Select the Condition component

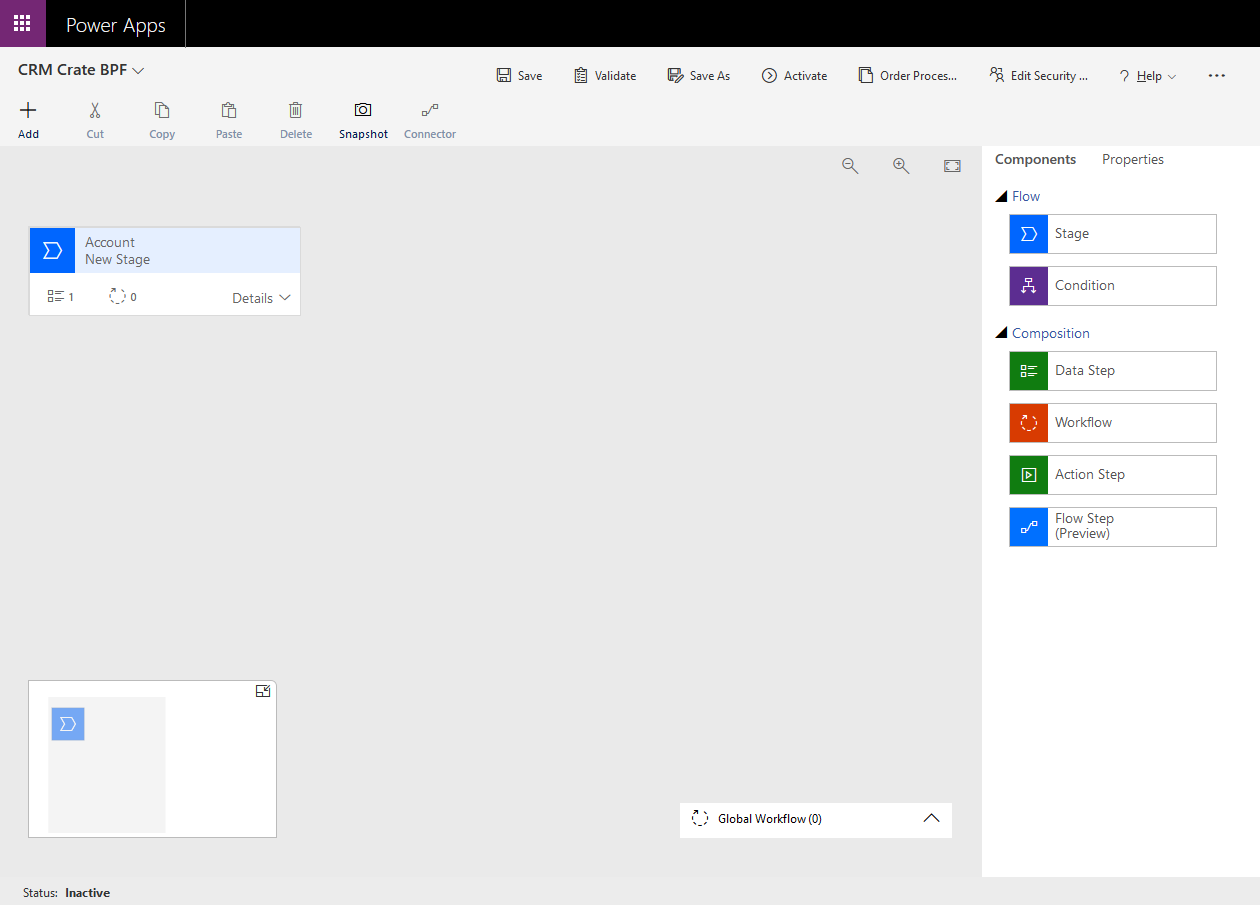pyautogui.click(x=1112, y=286)
